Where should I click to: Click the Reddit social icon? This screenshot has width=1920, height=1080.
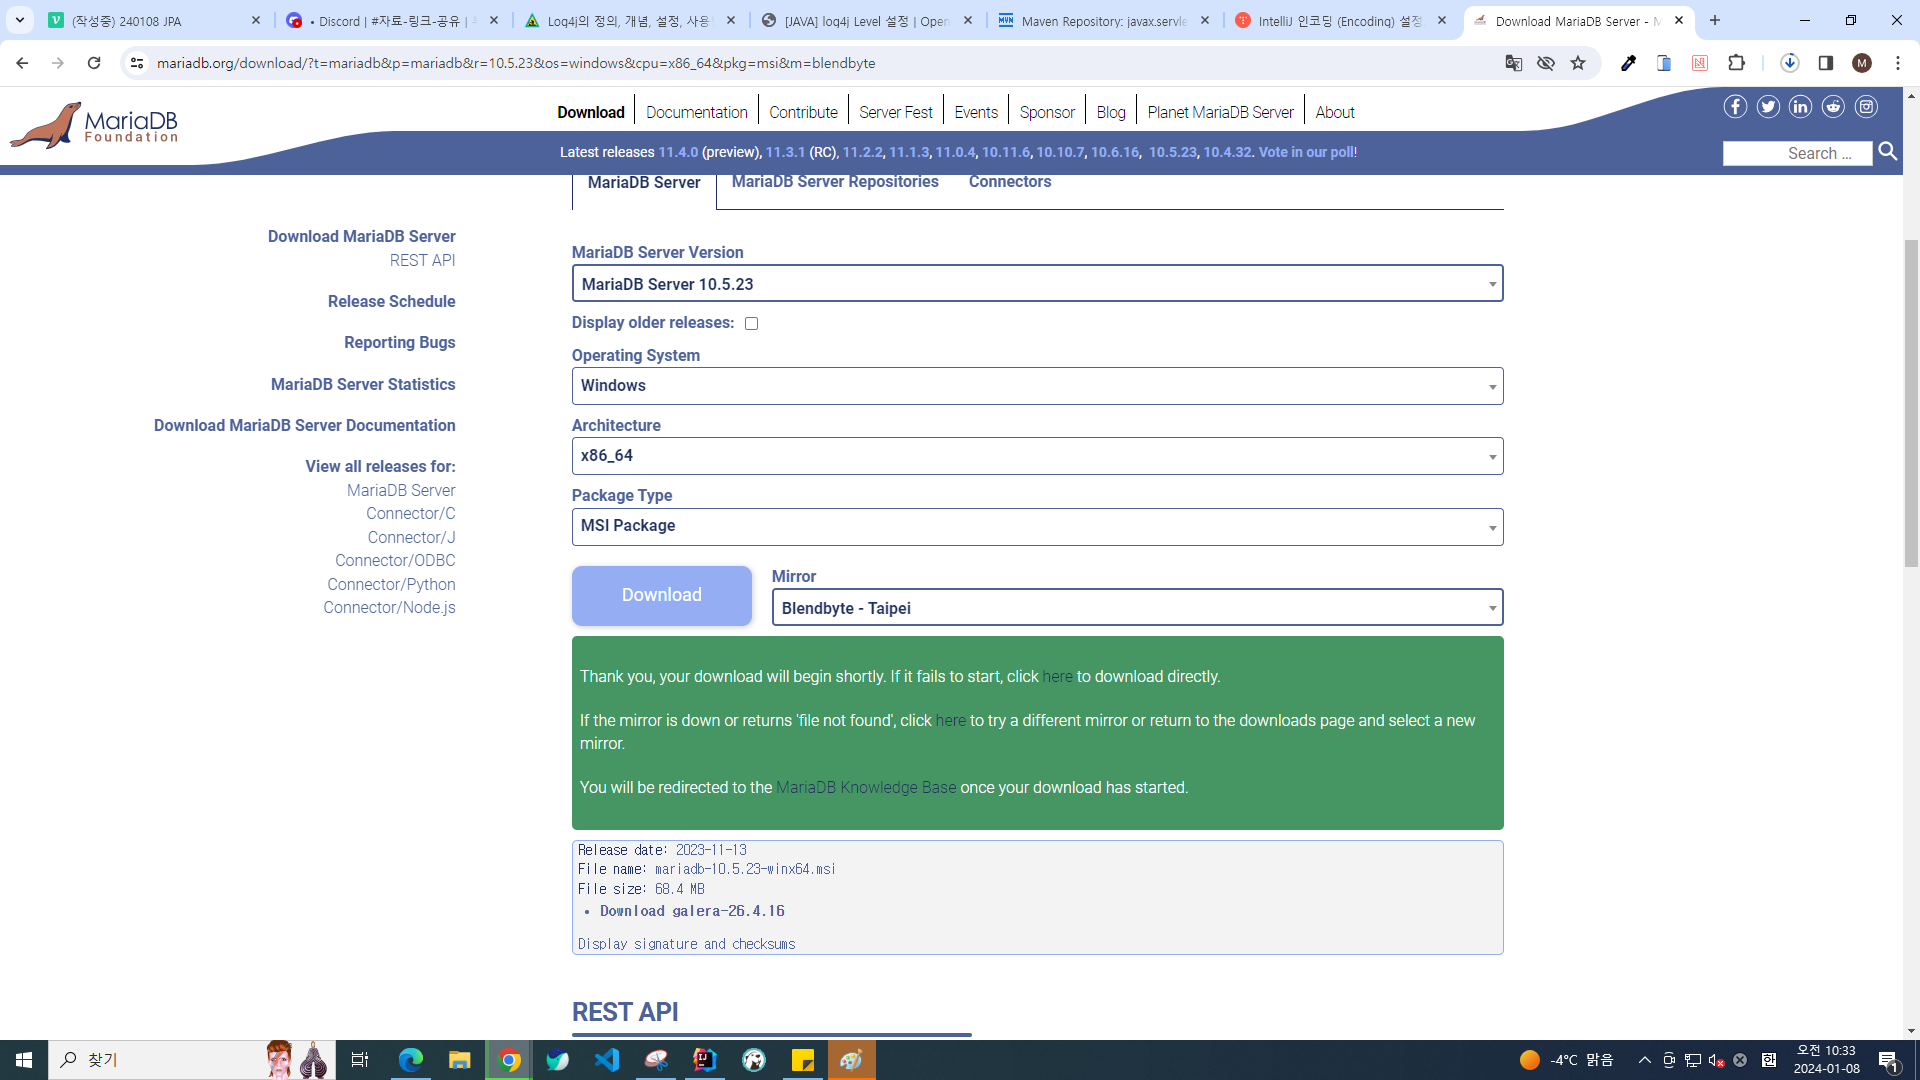click(1833, 107)
